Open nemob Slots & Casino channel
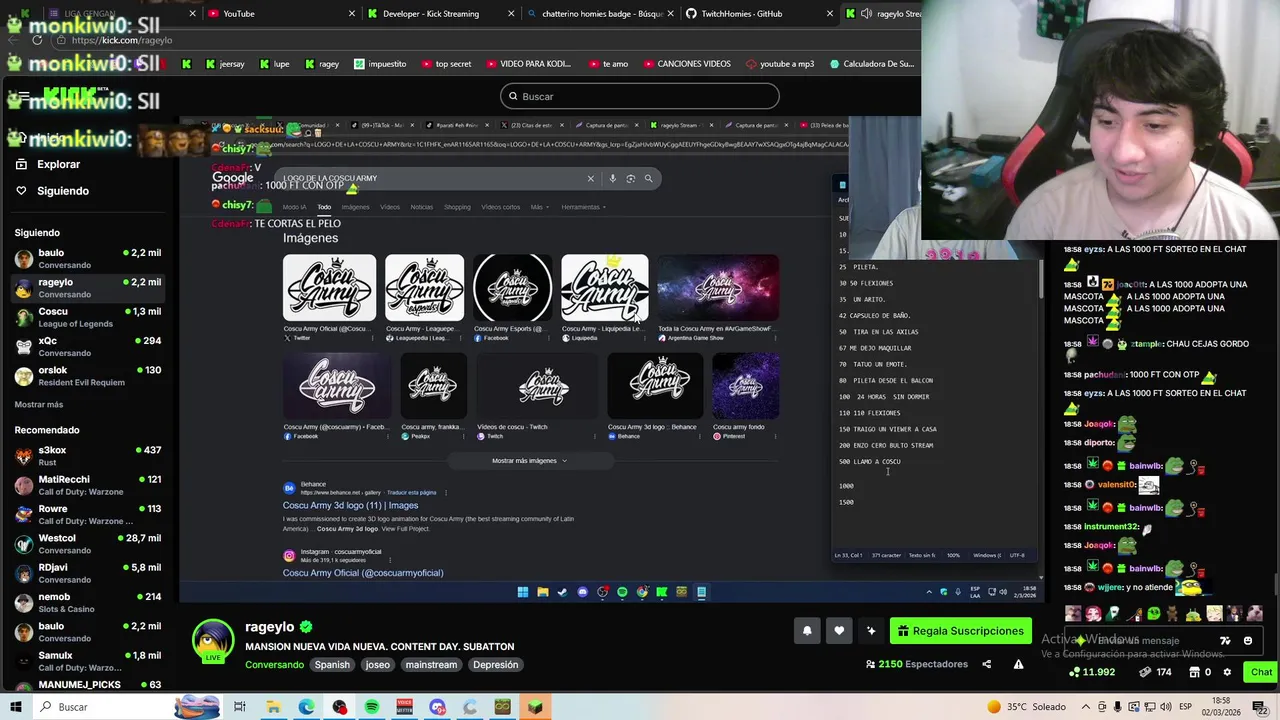The width and height of the screenshot is (1280, 720). (x=88, y=602)
